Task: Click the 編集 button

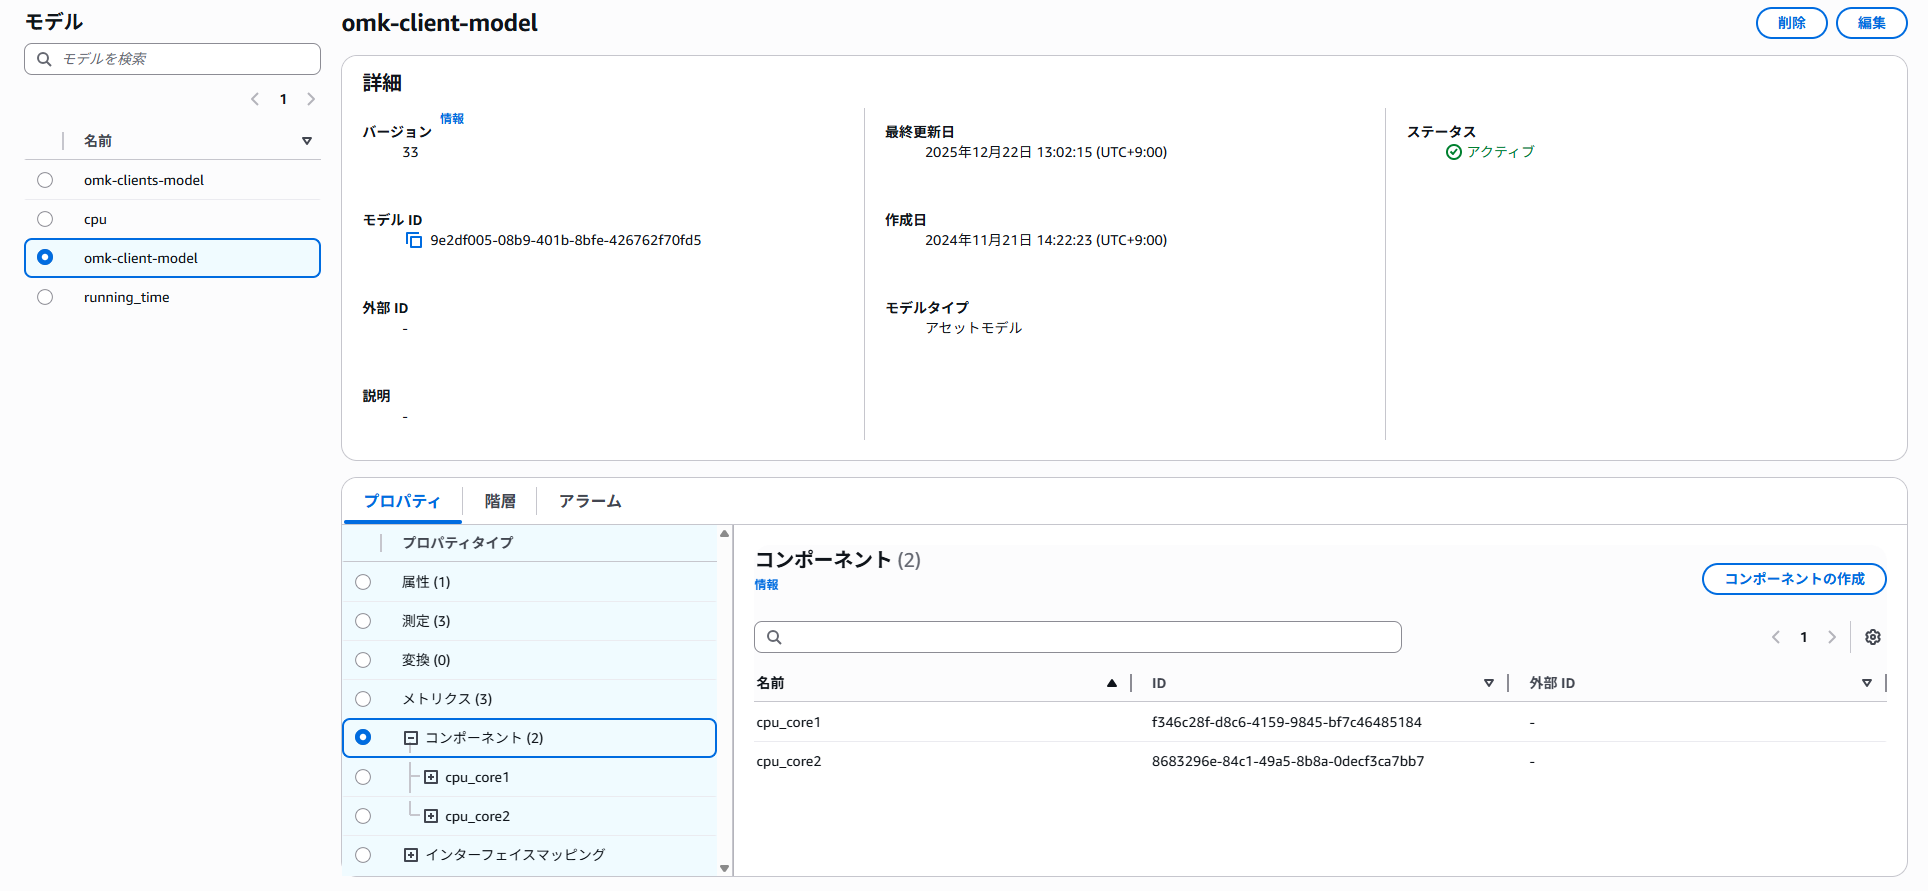Action: 1871,23
